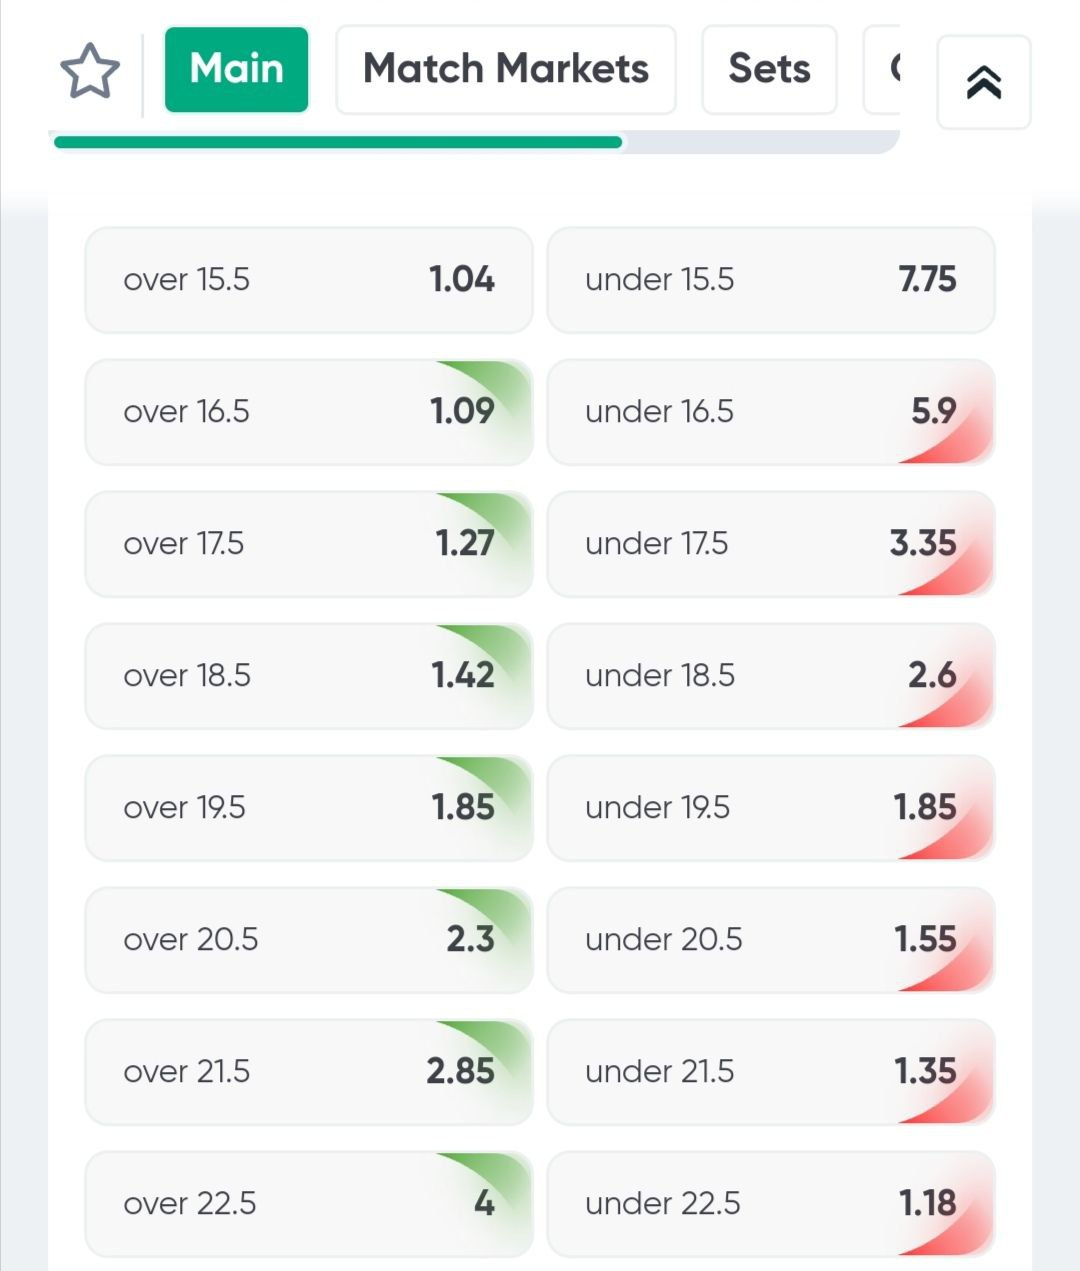Tap over 20.5 at odds 2.3
The image size is (1080, 1271).
[x=309, y=940]
